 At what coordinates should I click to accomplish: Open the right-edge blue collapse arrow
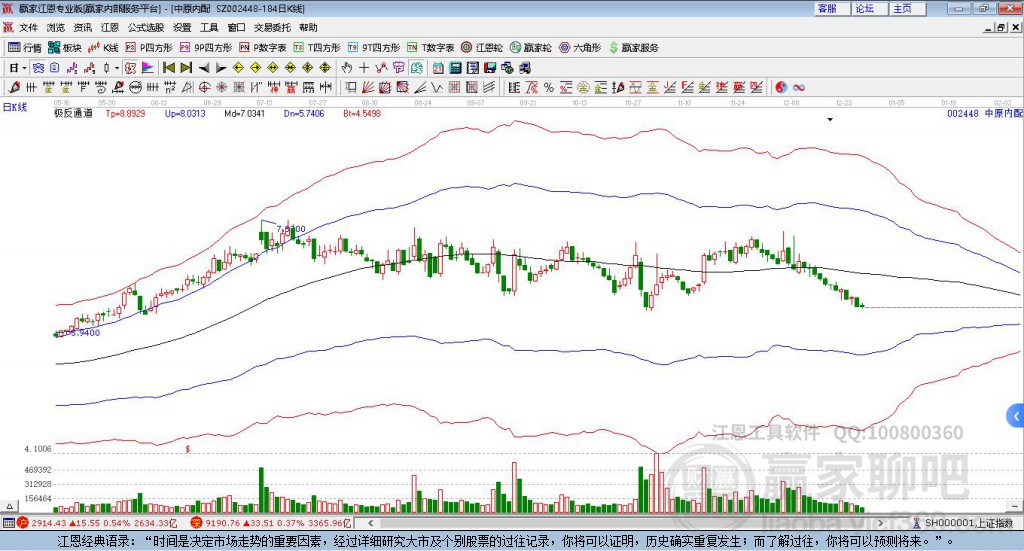click(x=1016, y=416)
